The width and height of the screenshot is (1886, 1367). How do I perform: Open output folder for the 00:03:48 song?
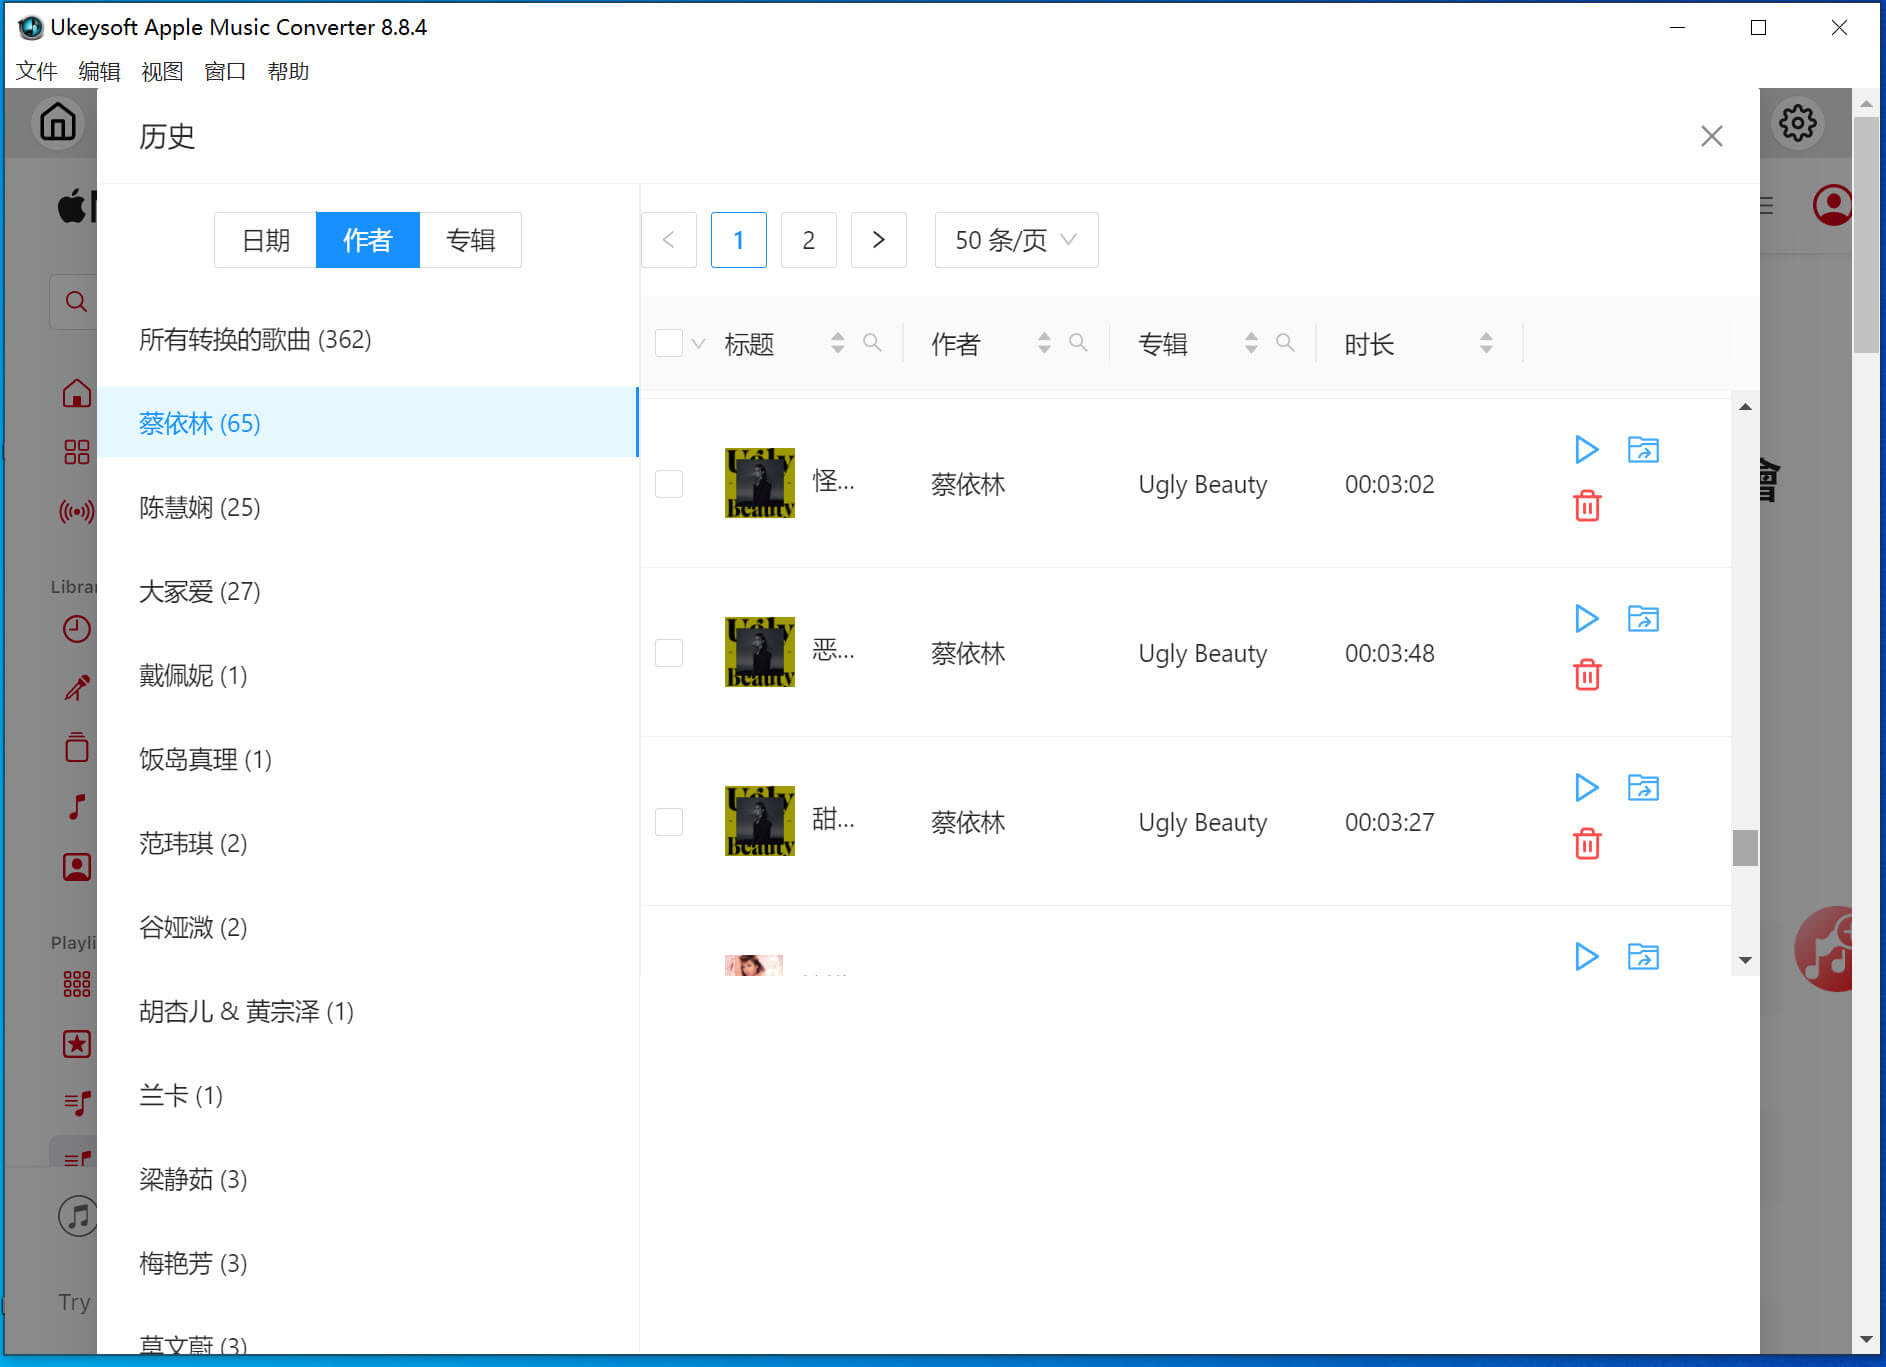tap(1643, 619)
